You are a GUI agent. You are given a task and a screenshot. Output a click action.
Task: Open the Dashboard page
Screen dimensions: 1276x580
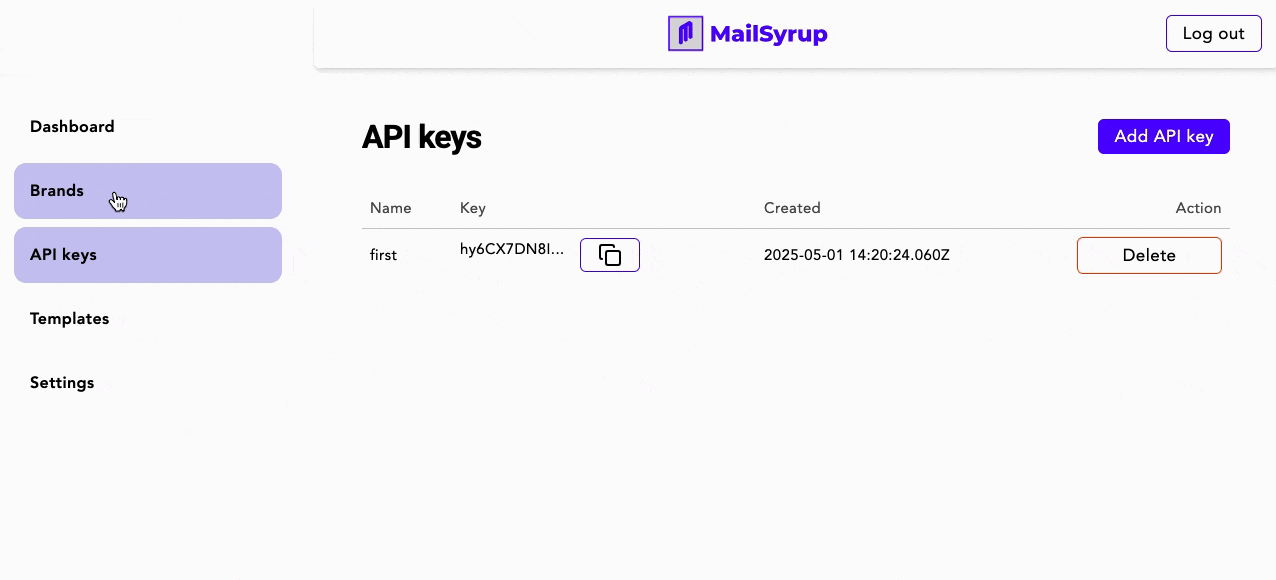[72, 127]
